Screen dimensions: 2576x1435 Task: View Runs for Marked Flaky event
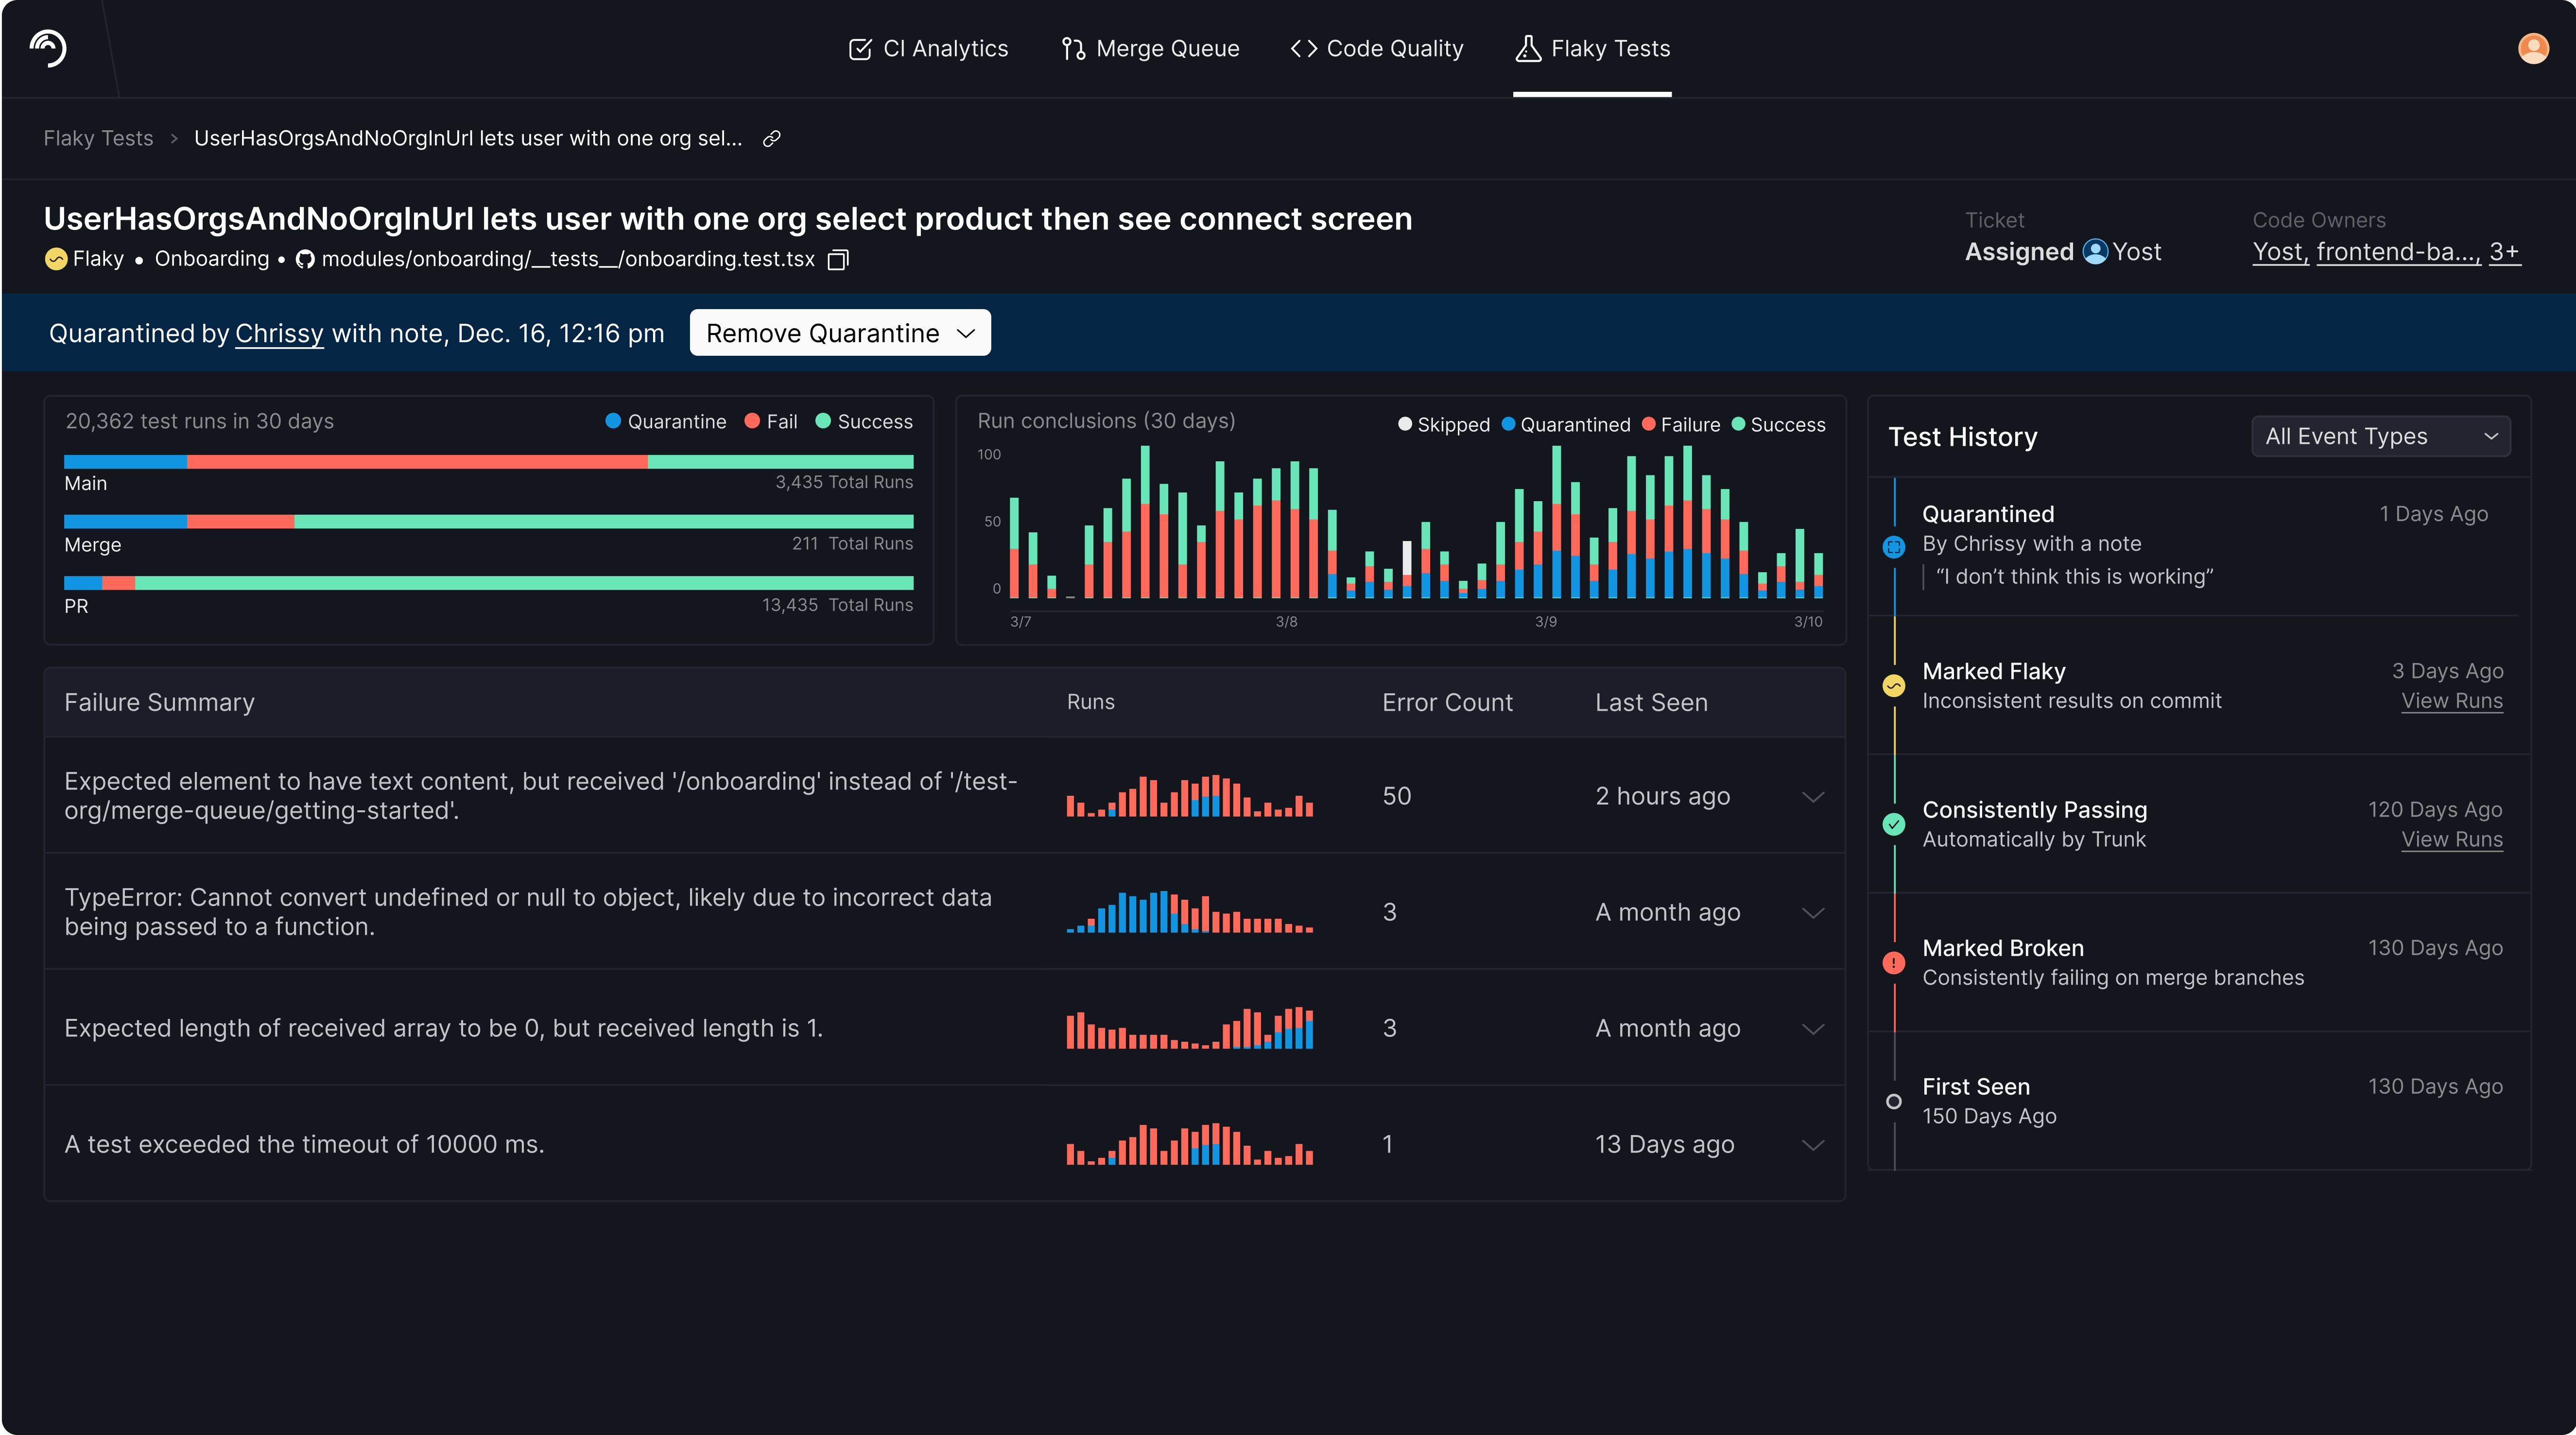2452,701
